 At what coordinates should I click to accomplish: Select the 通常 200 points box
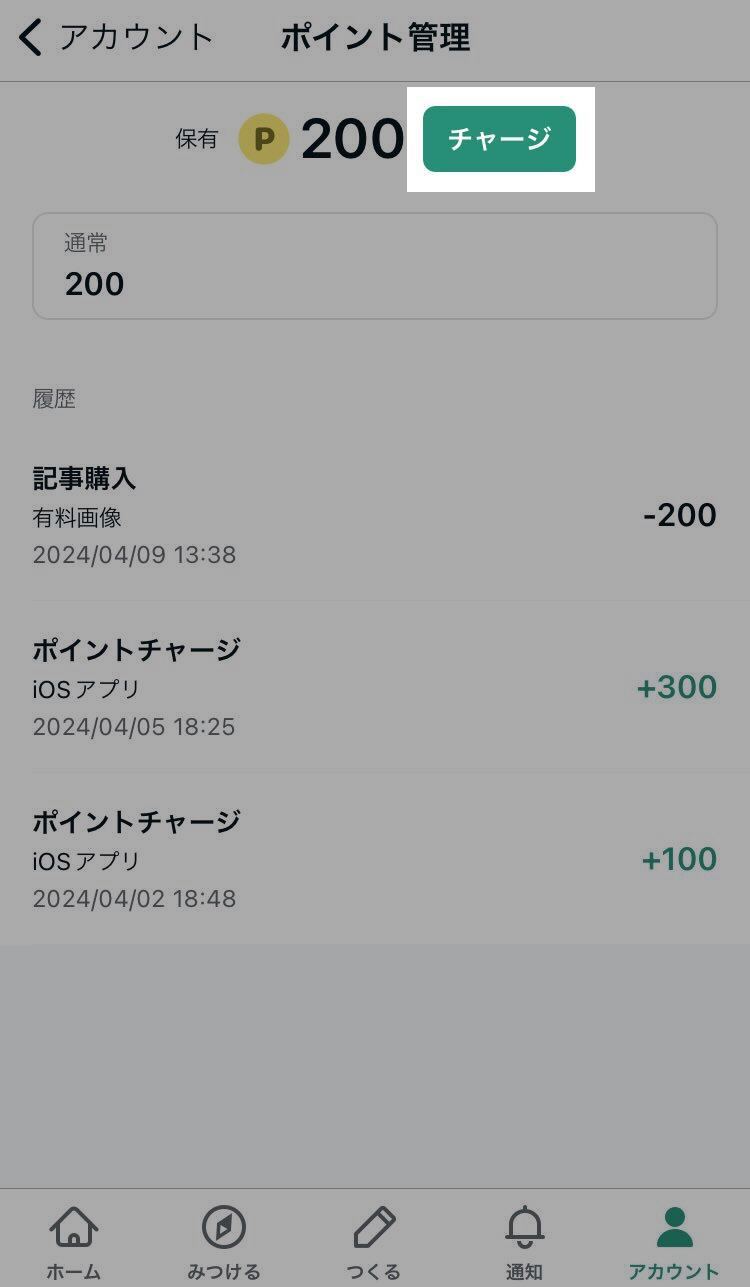click(375, 266)
